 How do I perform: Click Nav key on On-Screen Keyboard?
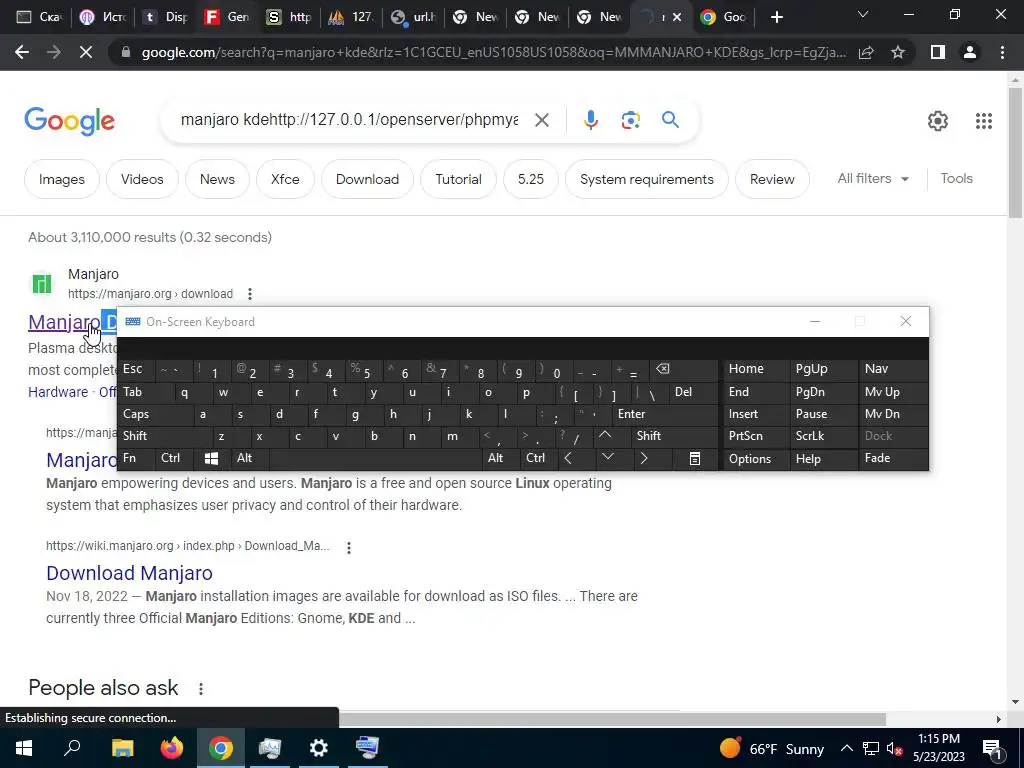pyautogui.click(x=893, y=369)
